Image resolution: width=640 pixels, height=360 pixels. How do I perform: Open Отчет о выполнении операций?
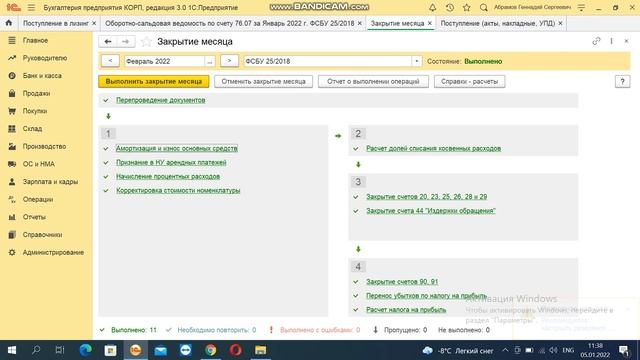373,81
